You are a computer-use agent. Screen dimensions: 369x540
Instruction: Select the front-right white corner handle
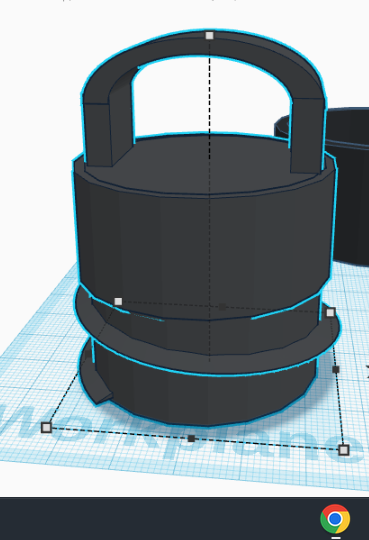pyautogui.click(x=344, y=450)
